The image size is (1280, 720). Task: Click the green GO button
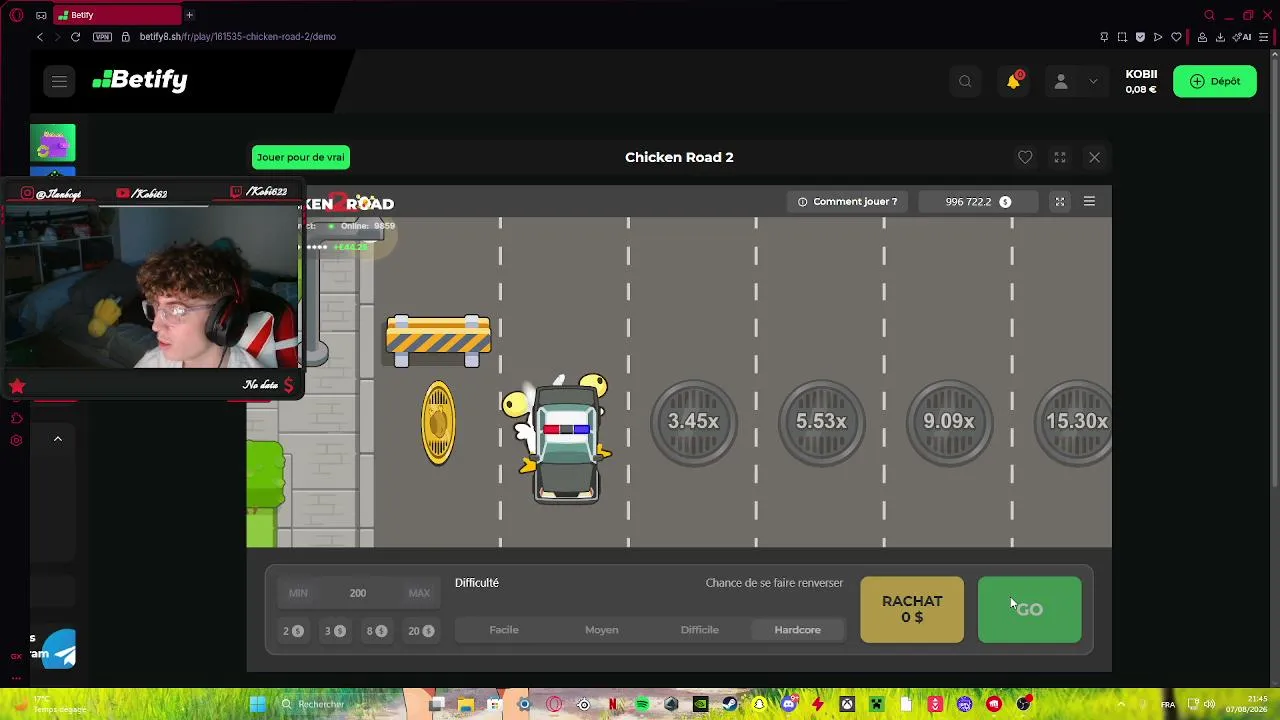tap(1030, 609)
